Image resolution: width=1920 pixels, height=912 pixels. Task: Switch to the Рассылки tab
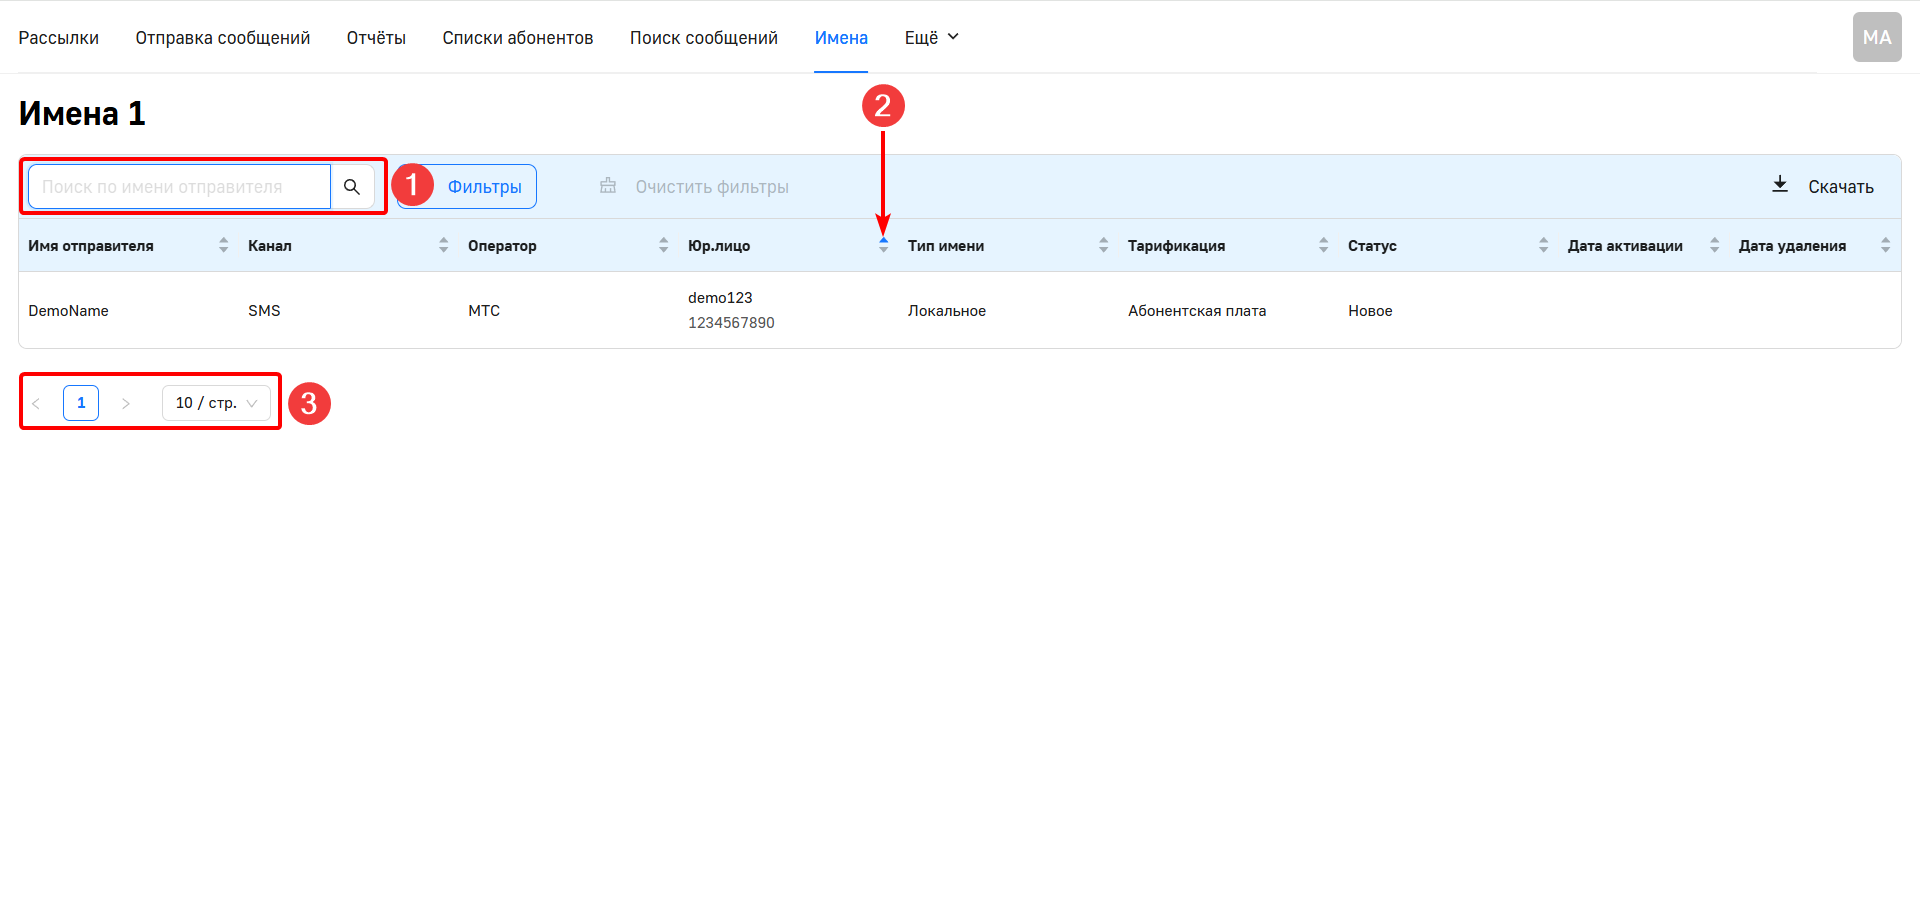[x=59, y=38]
